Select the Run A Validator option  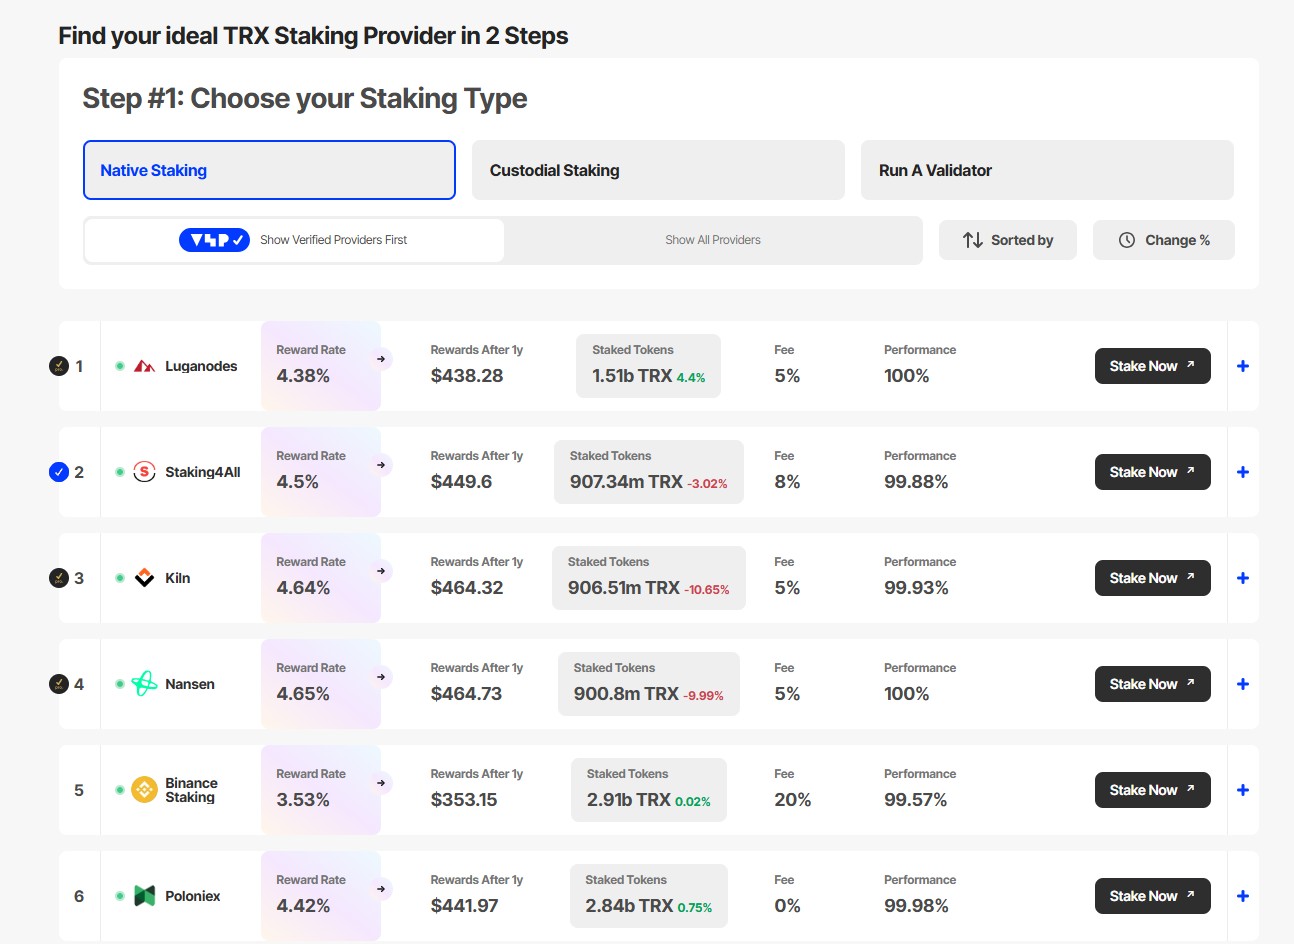1047,170
